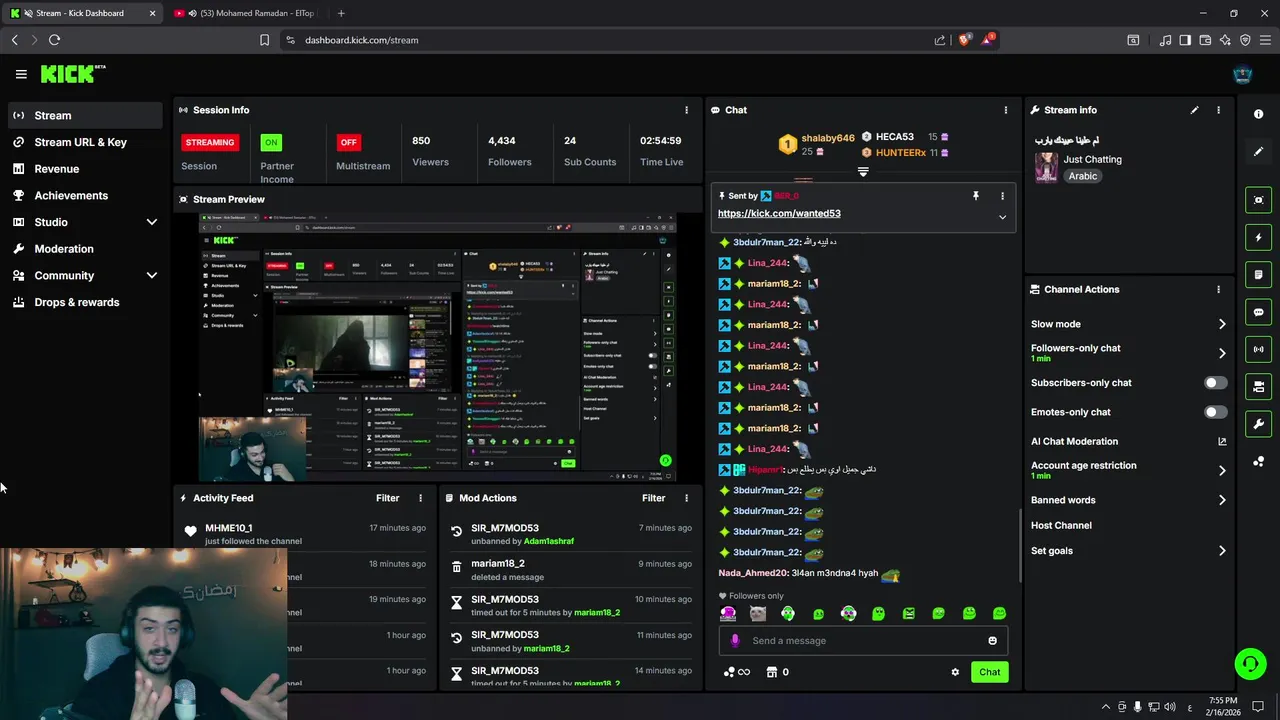Open Achievements in the sidebar
The width and height of the screenshot is (1280, 720).
[x=85, y=196]
